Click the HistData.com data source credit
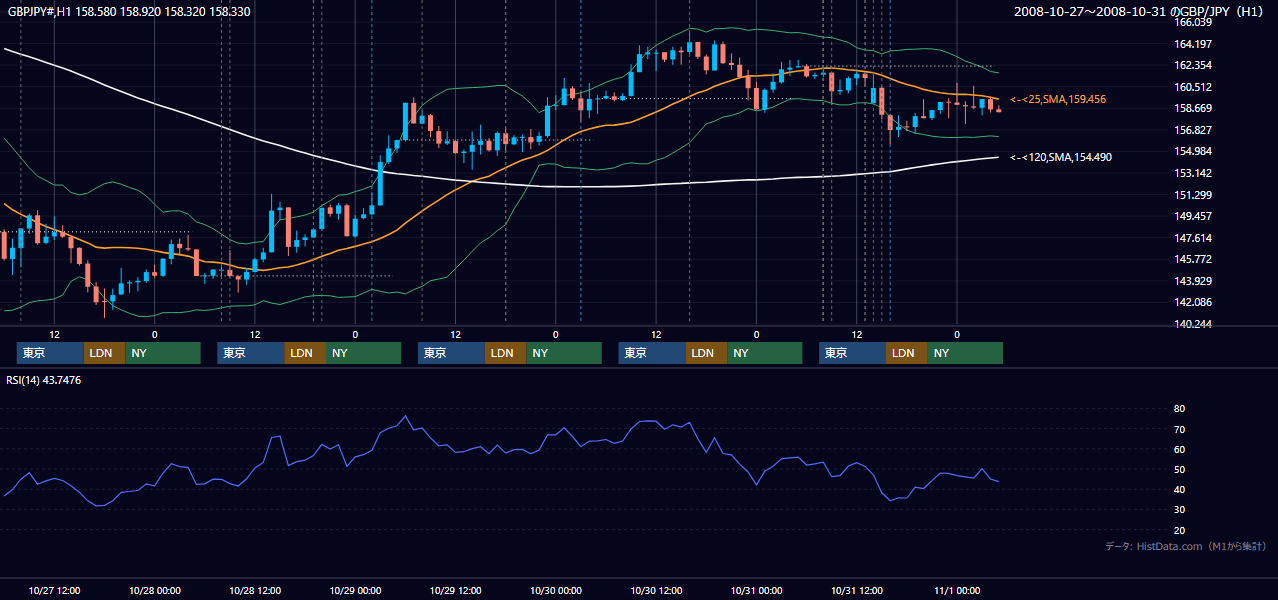Image resolution: width=1278 pixels, height=600 pixels. (x=1185, y=546)
